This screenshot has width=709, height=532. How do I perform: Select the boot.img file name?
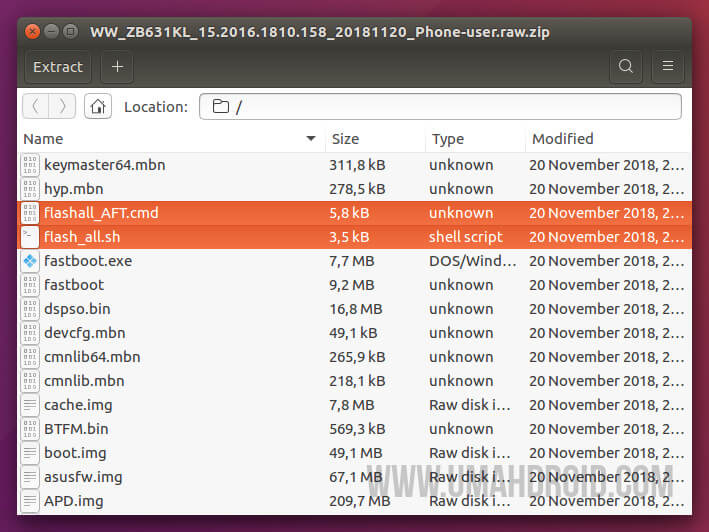coord(76,452)
